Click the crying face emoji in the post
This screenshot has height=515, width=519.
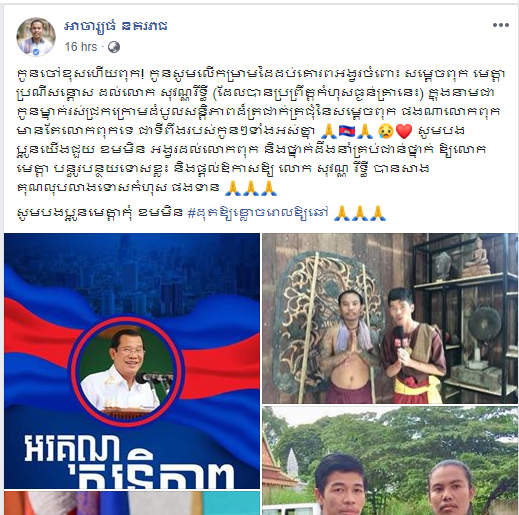386,131
